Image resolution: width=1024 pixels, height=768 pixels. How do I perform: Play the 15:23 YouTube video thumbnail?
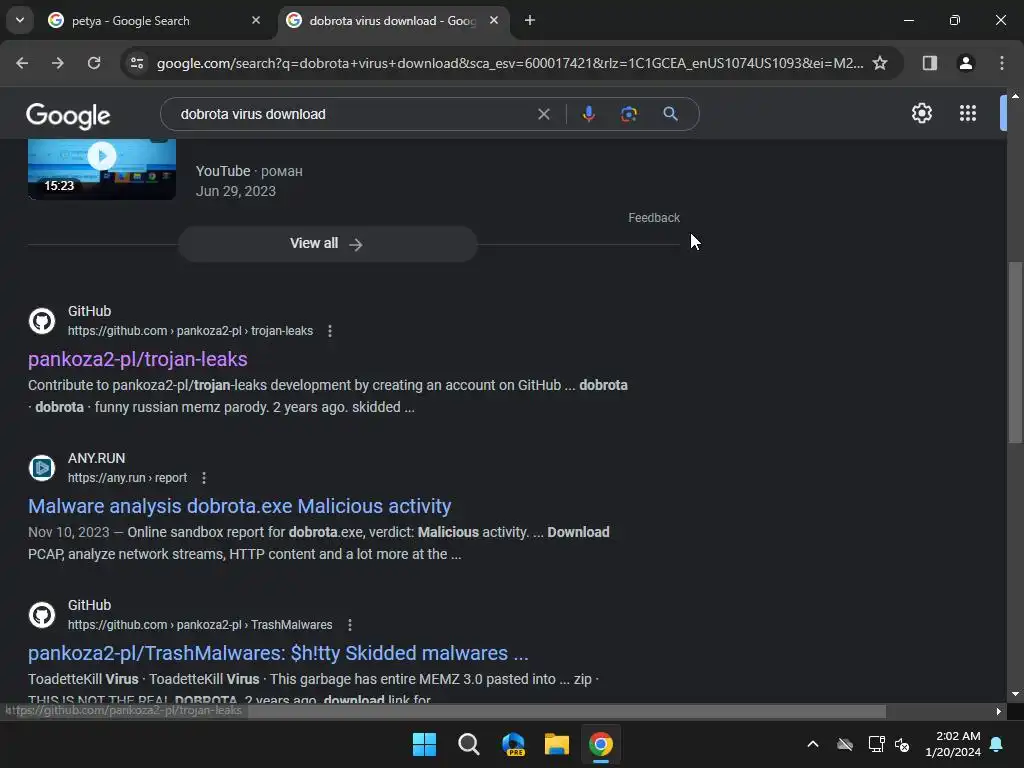click(102, 168)
